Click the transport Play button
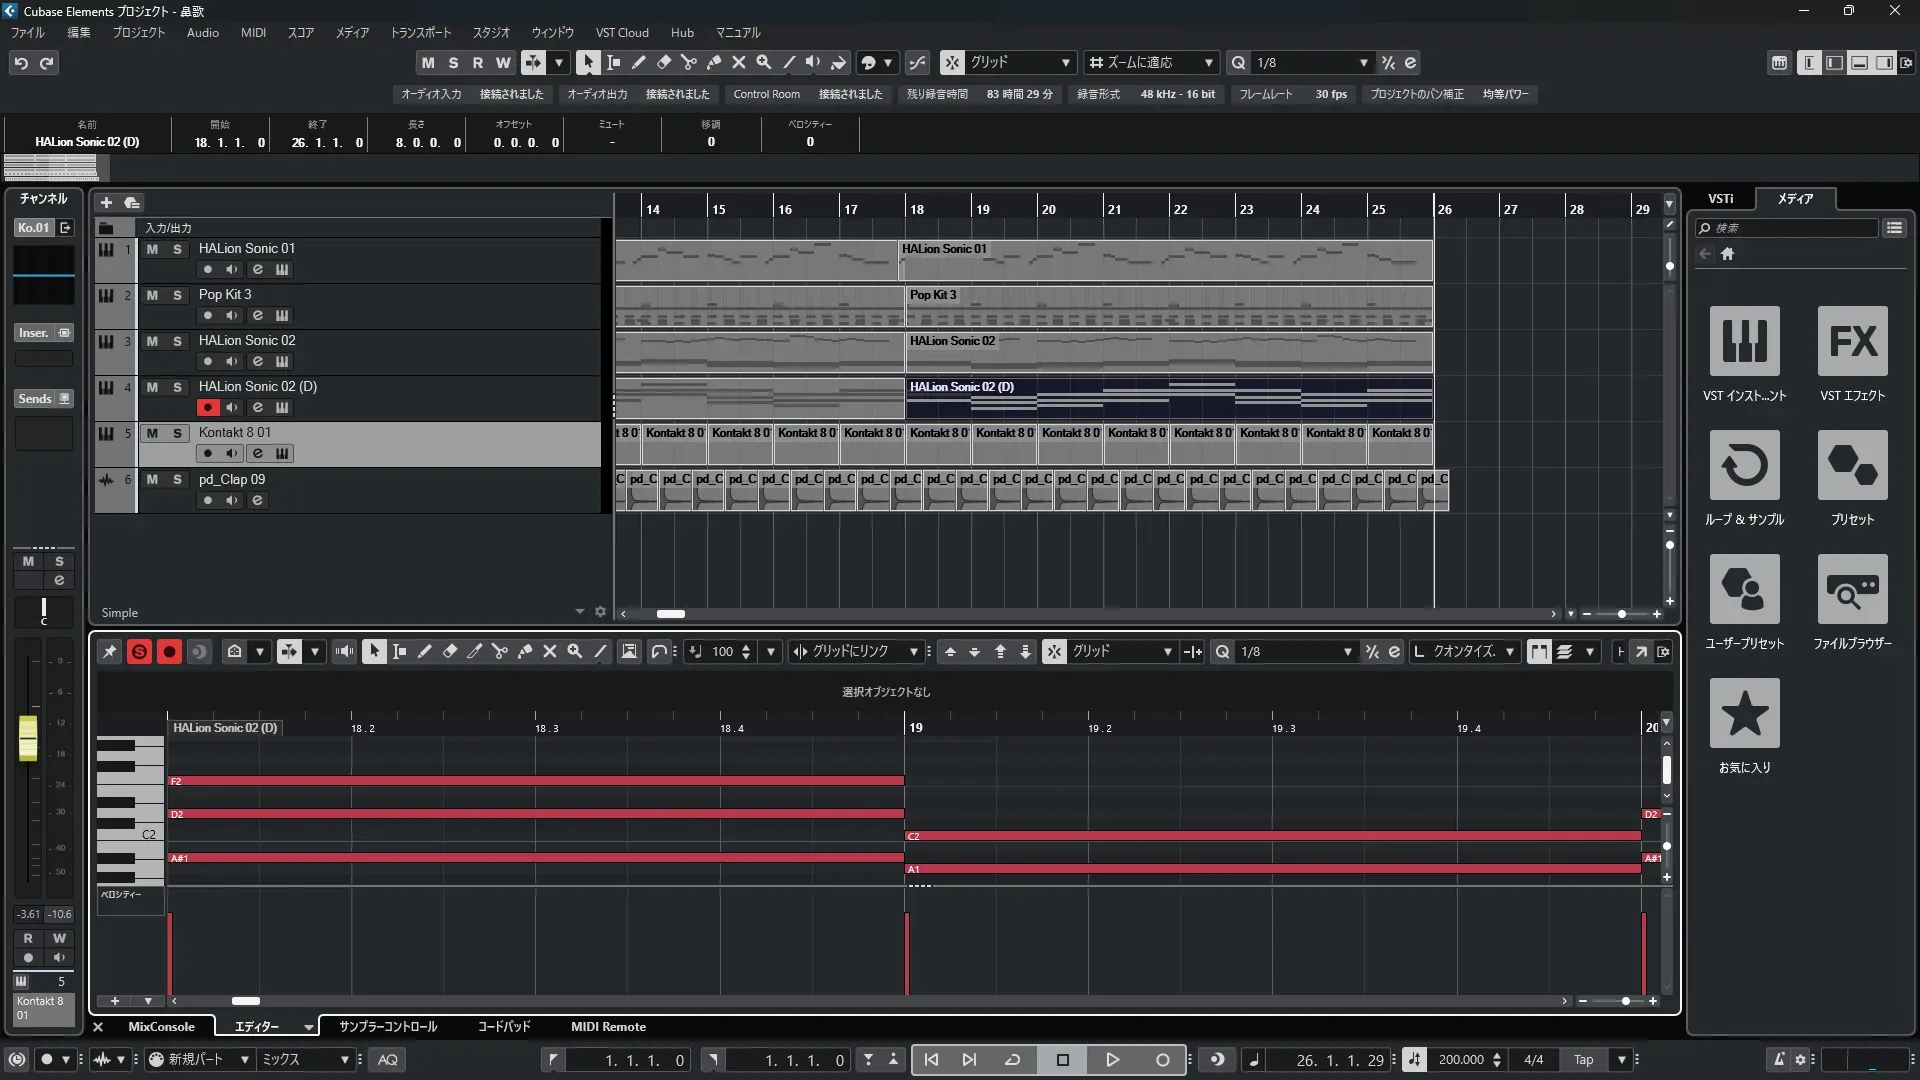The image size is (1920, 1080). tap(1112, 1060)
